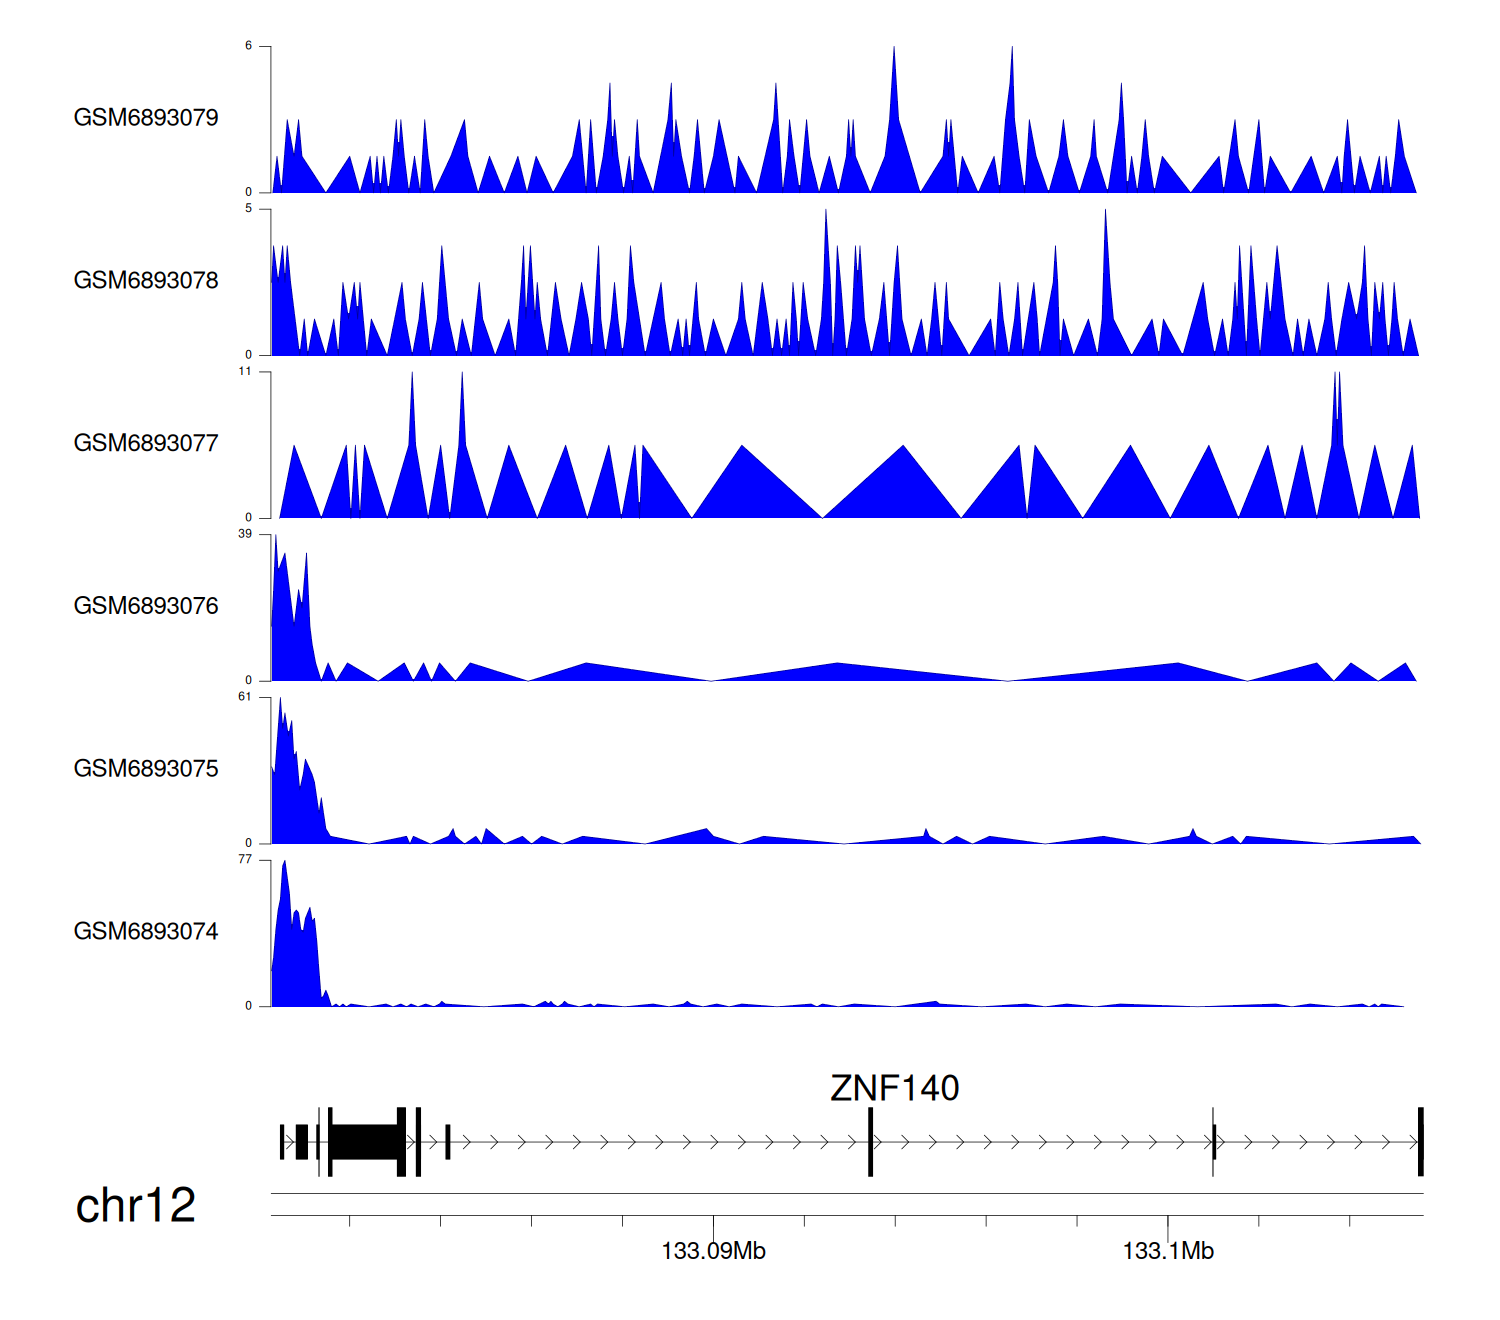Click the 133.1Mb axis position label
Viewport: 1500px width, 1320px height.
[1167, 1251]
